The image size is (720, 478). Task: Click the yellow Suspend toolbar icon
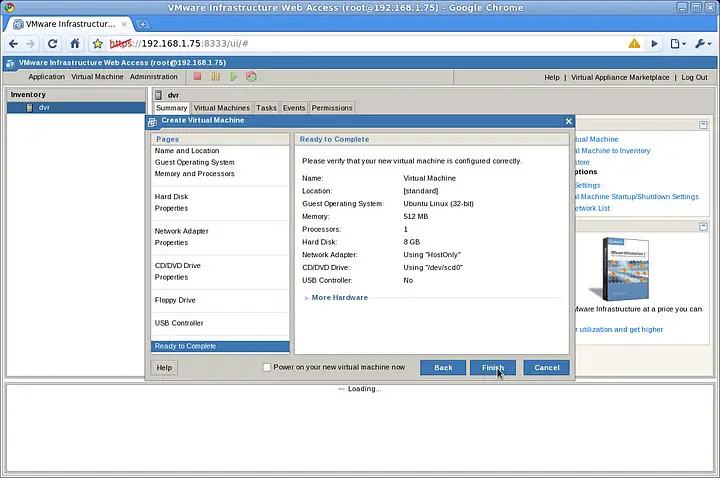click(215, 77)
